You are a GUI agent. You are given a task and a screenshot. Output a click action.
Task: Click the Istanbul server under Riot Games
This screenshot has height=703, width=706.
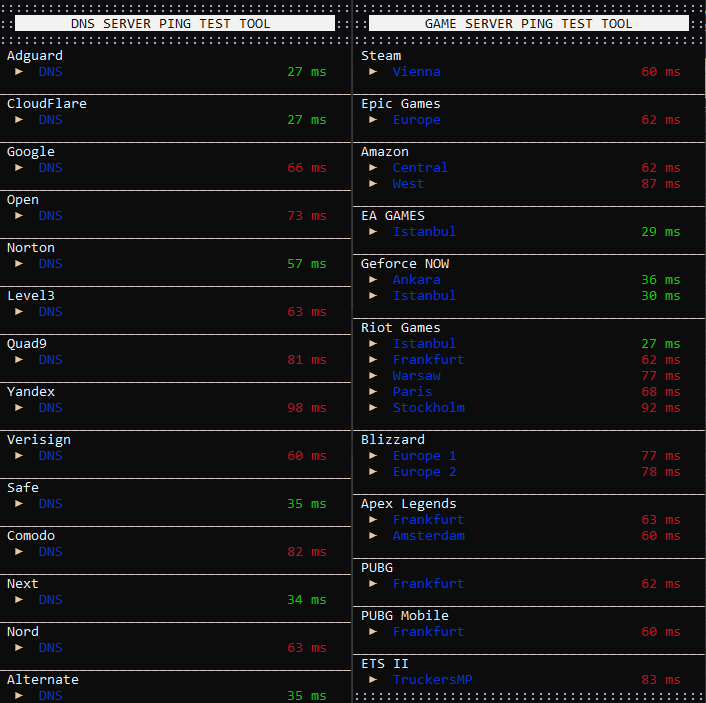pos(424,344)
